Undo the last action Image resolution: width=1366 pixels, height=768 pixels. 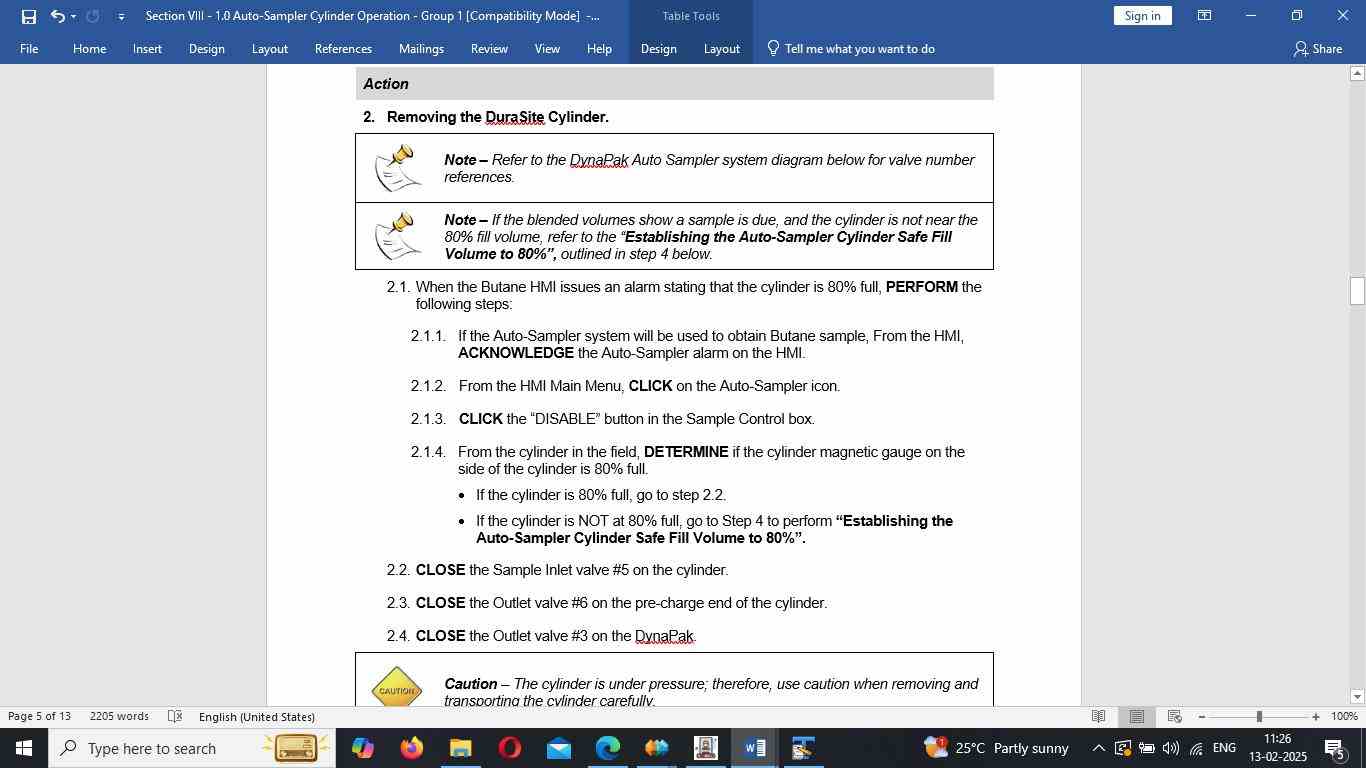pyautogui.click(x=57, y=16)
